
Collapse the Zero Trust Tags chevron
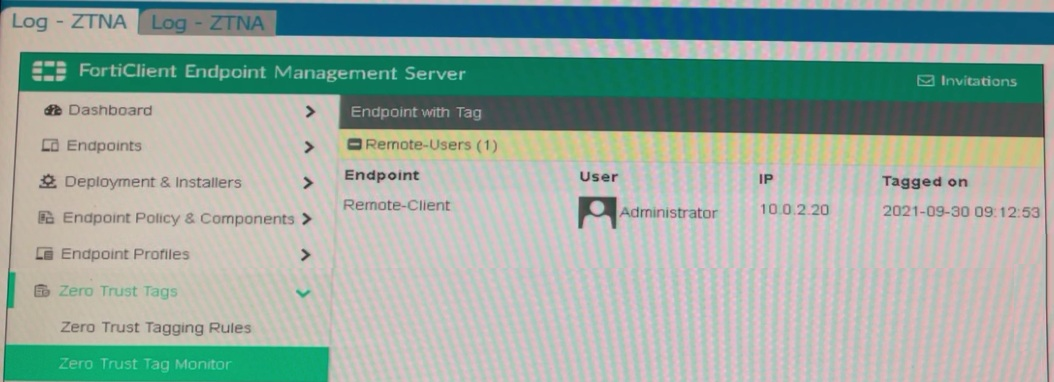304,293
